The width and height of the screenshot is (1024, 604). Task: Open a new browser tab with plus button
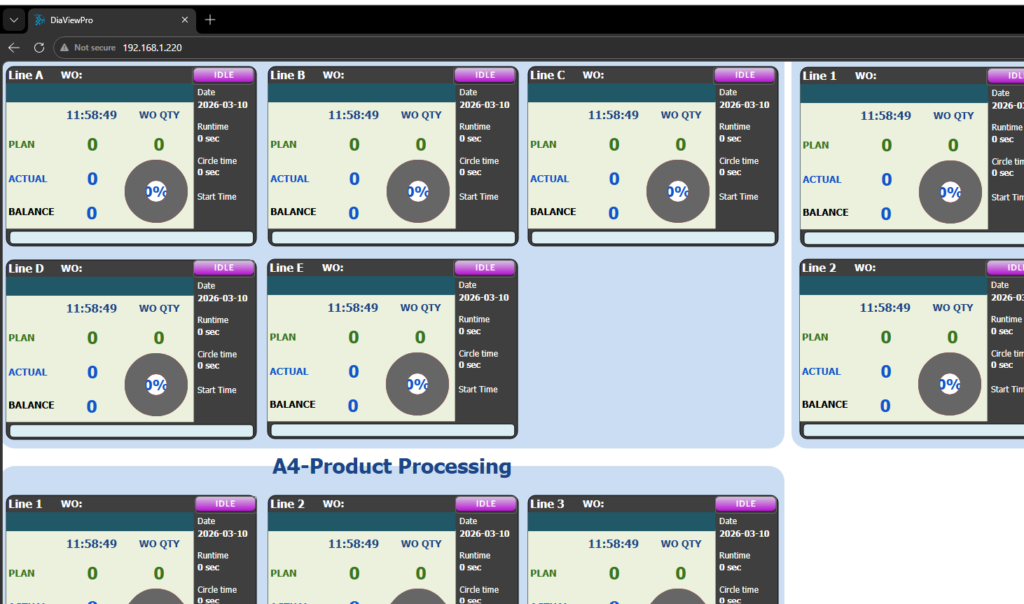(210, 20)
